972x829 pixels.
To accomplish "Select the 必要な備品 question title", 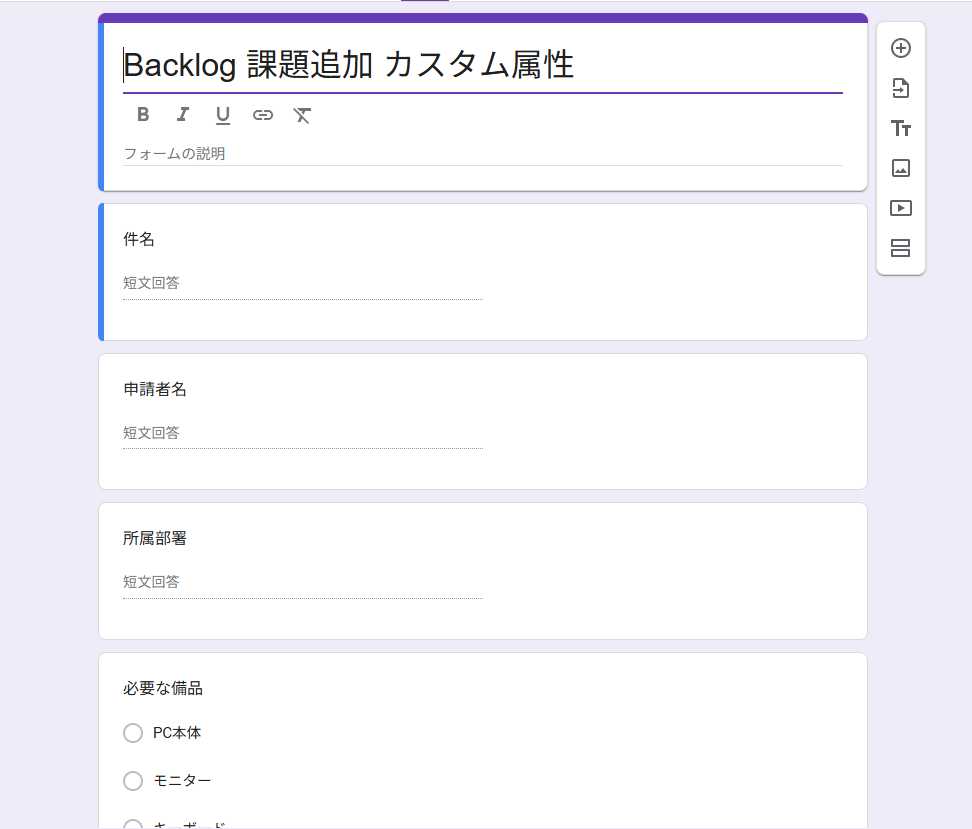I will [162, 688].
